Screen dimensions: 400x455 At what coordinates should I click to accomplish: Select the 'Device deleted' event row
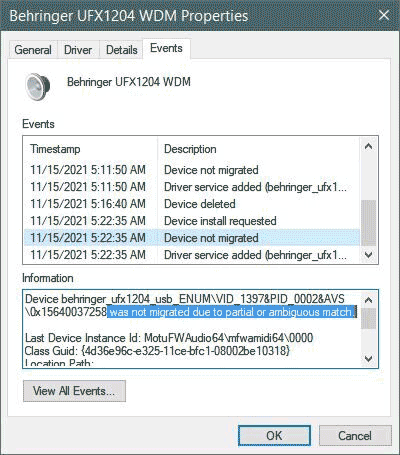(192, 204)
